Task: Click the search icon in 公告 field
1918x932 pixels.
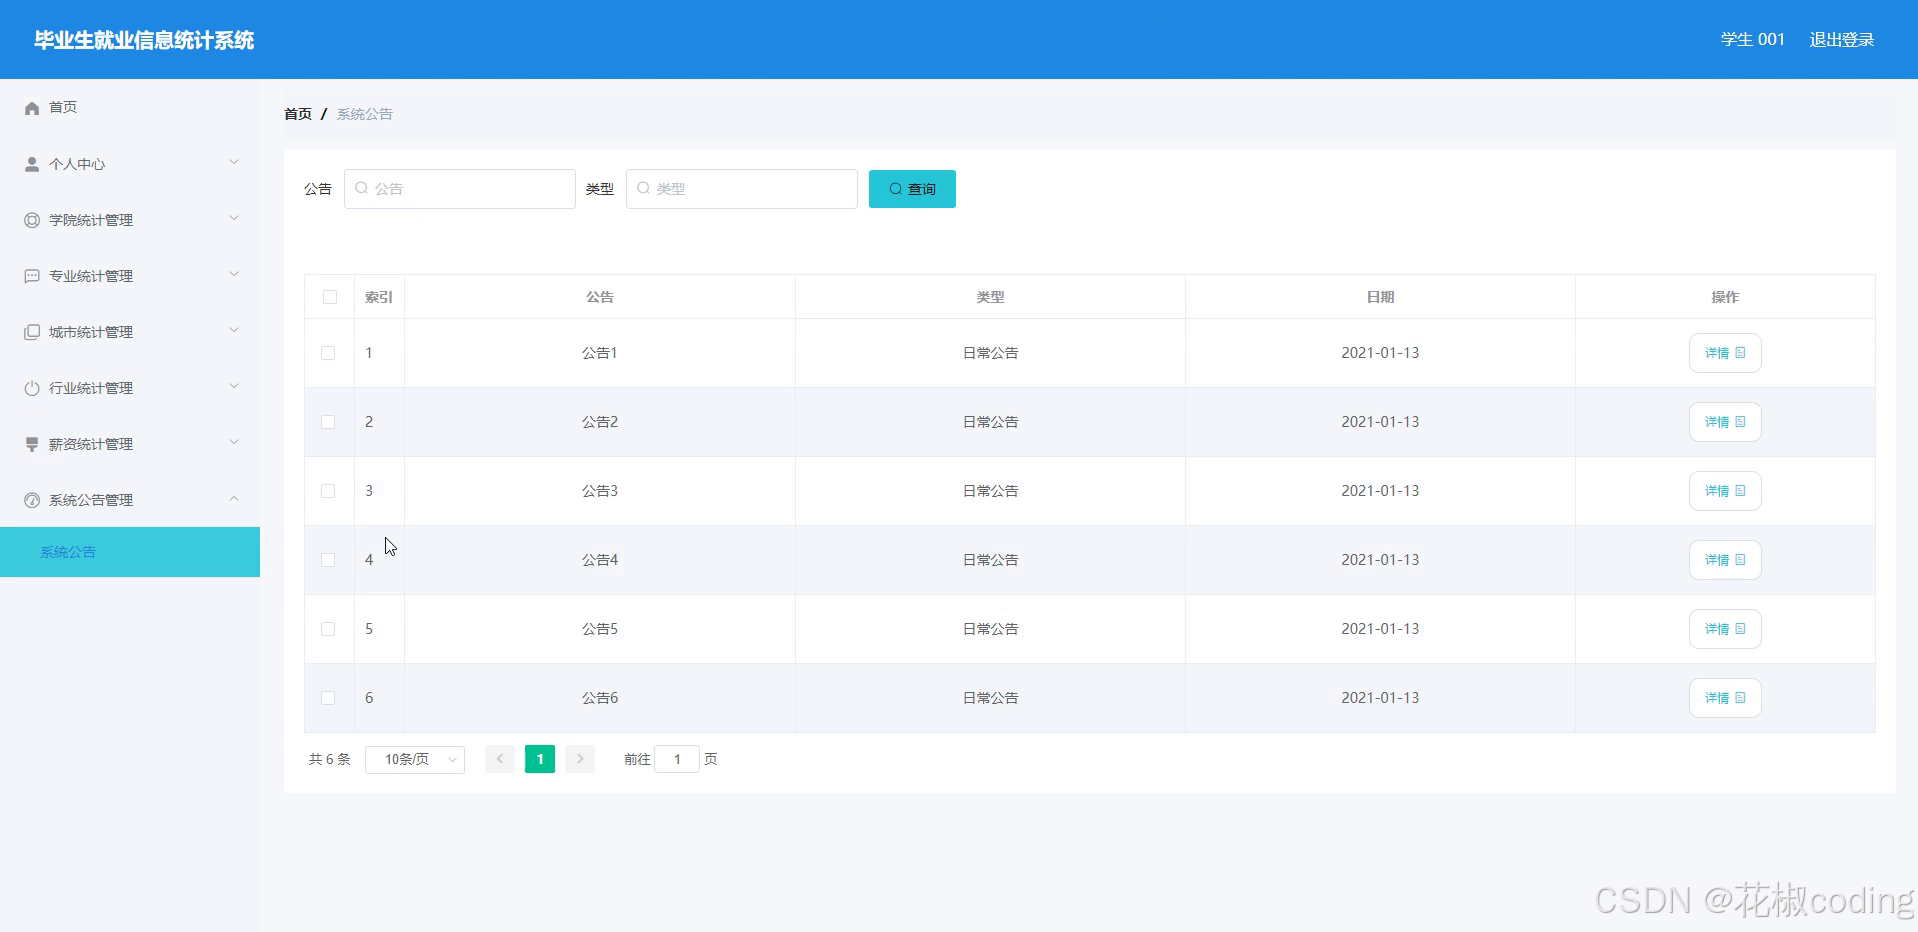Action: [362, 188]
